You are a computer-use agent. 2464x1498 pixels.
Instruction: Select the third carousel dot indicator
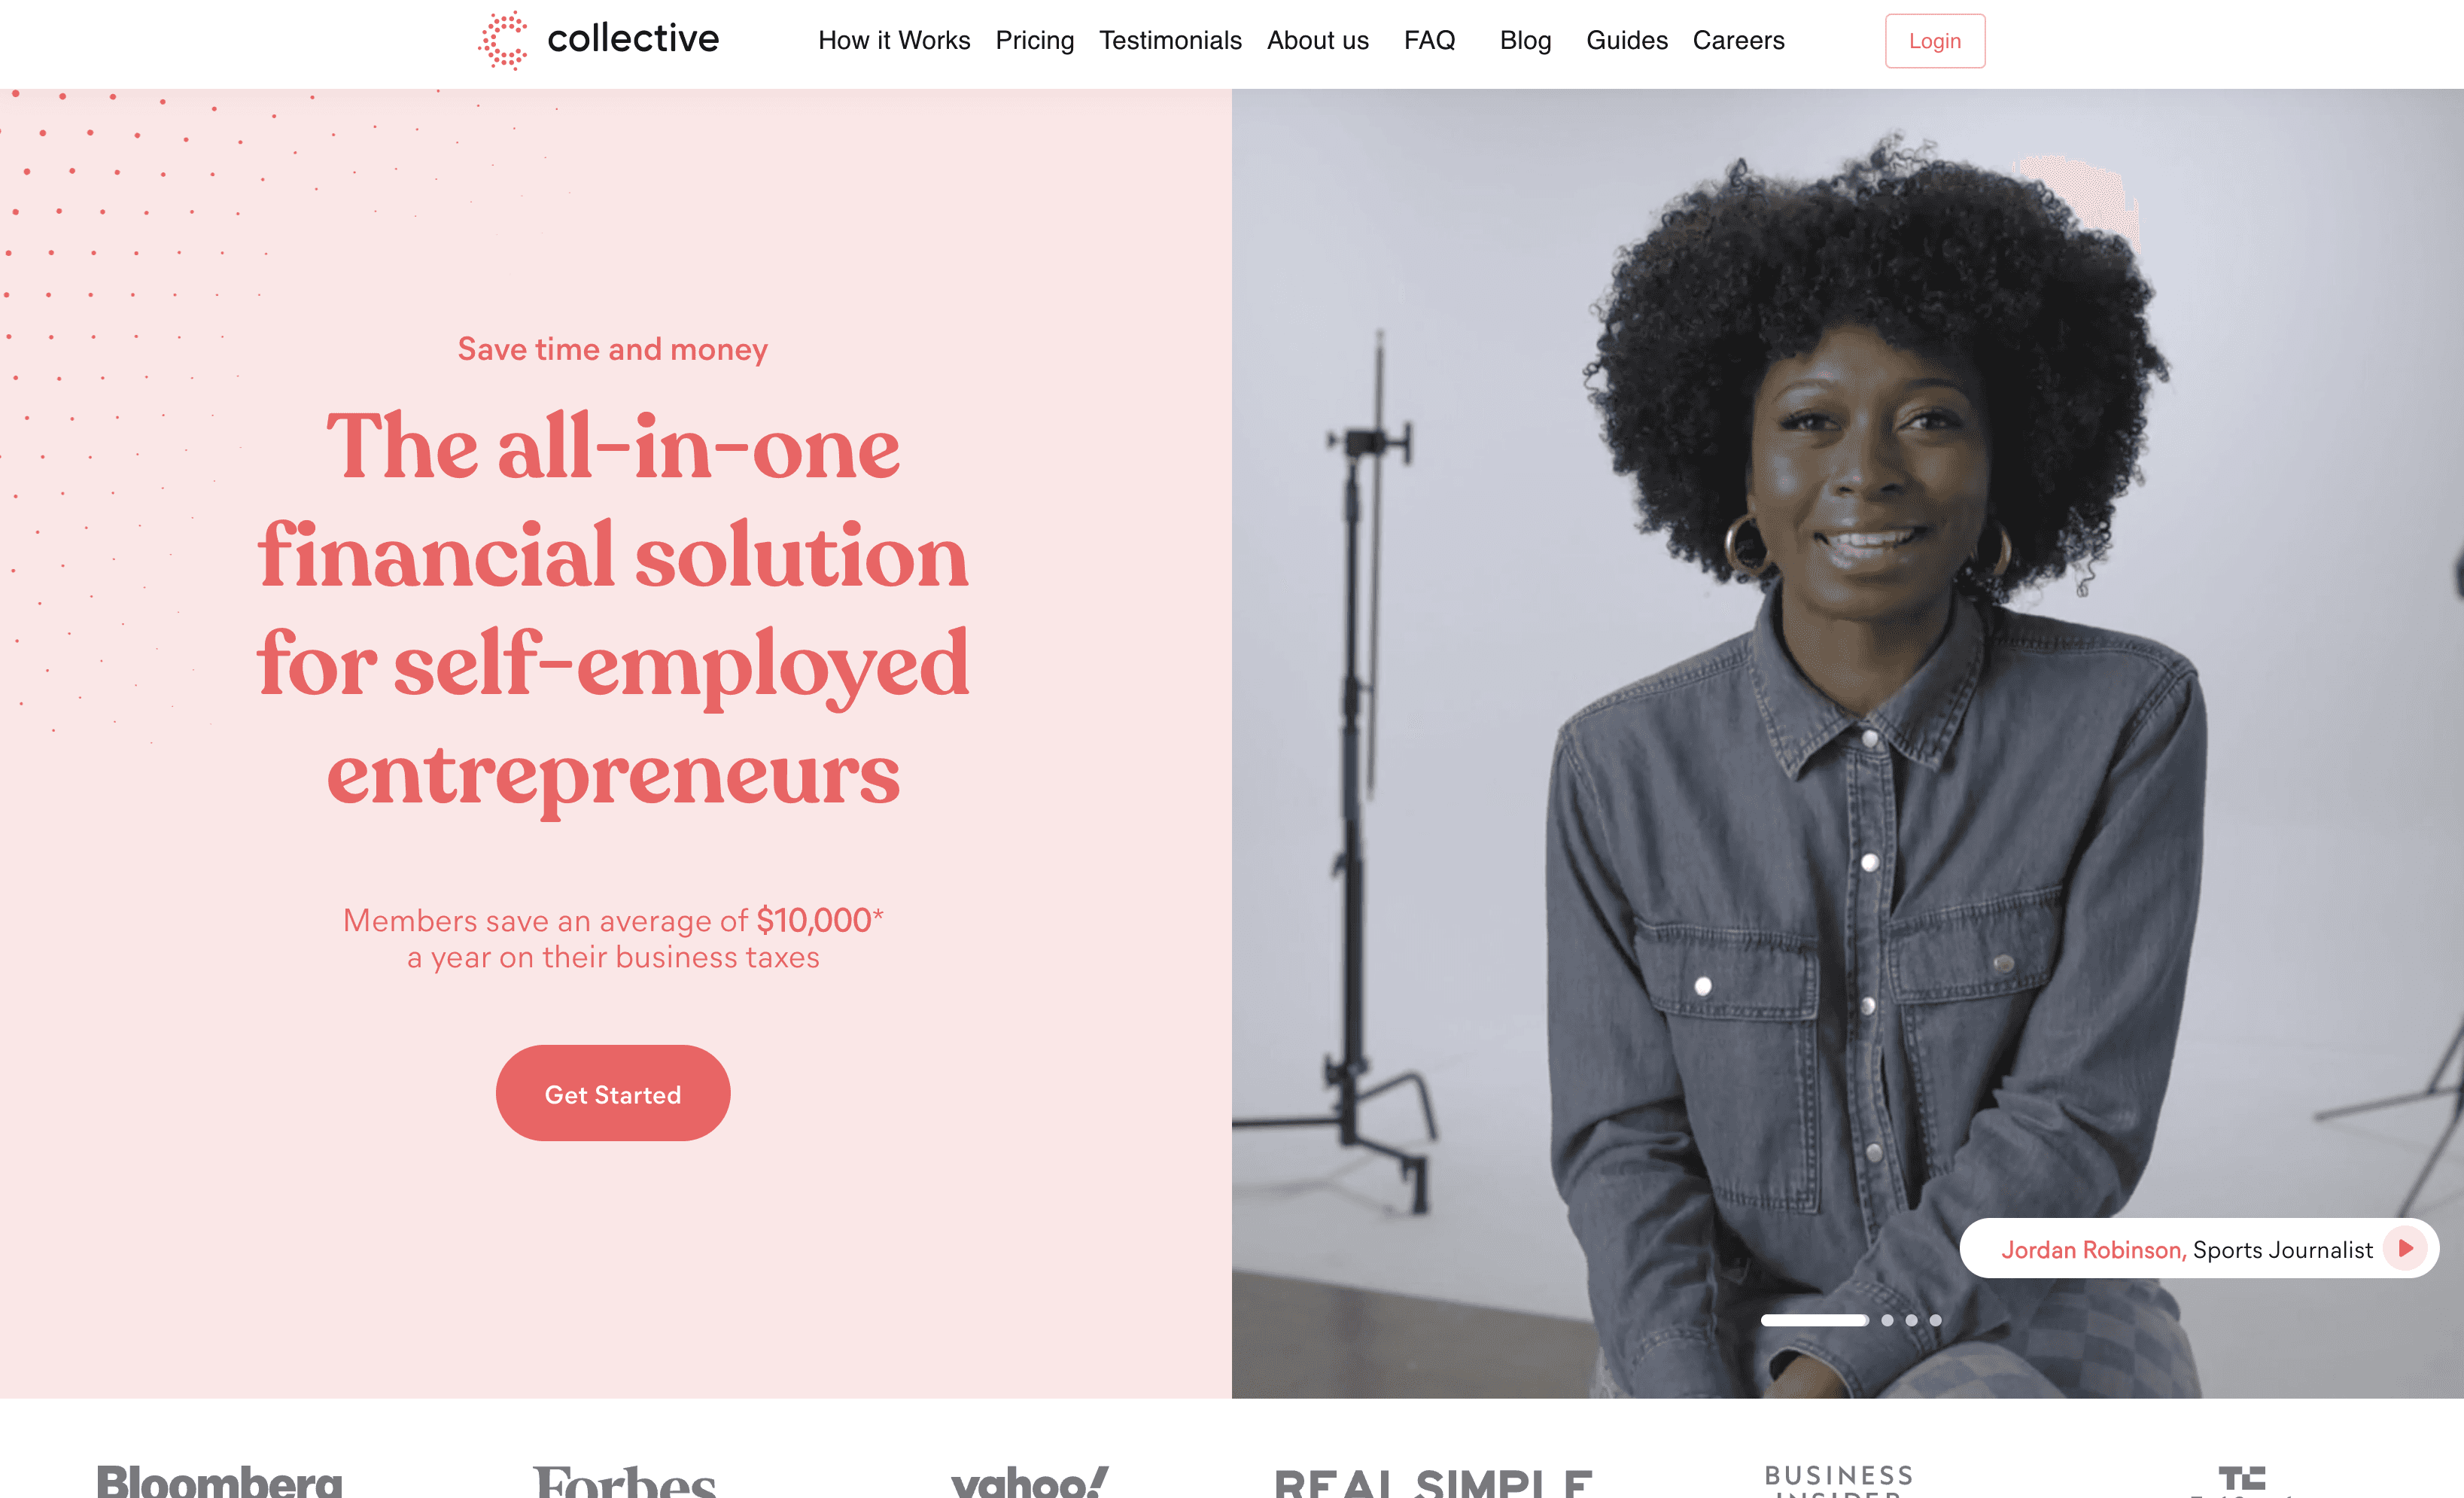pyautogui.click(x=1911, y=1320)
